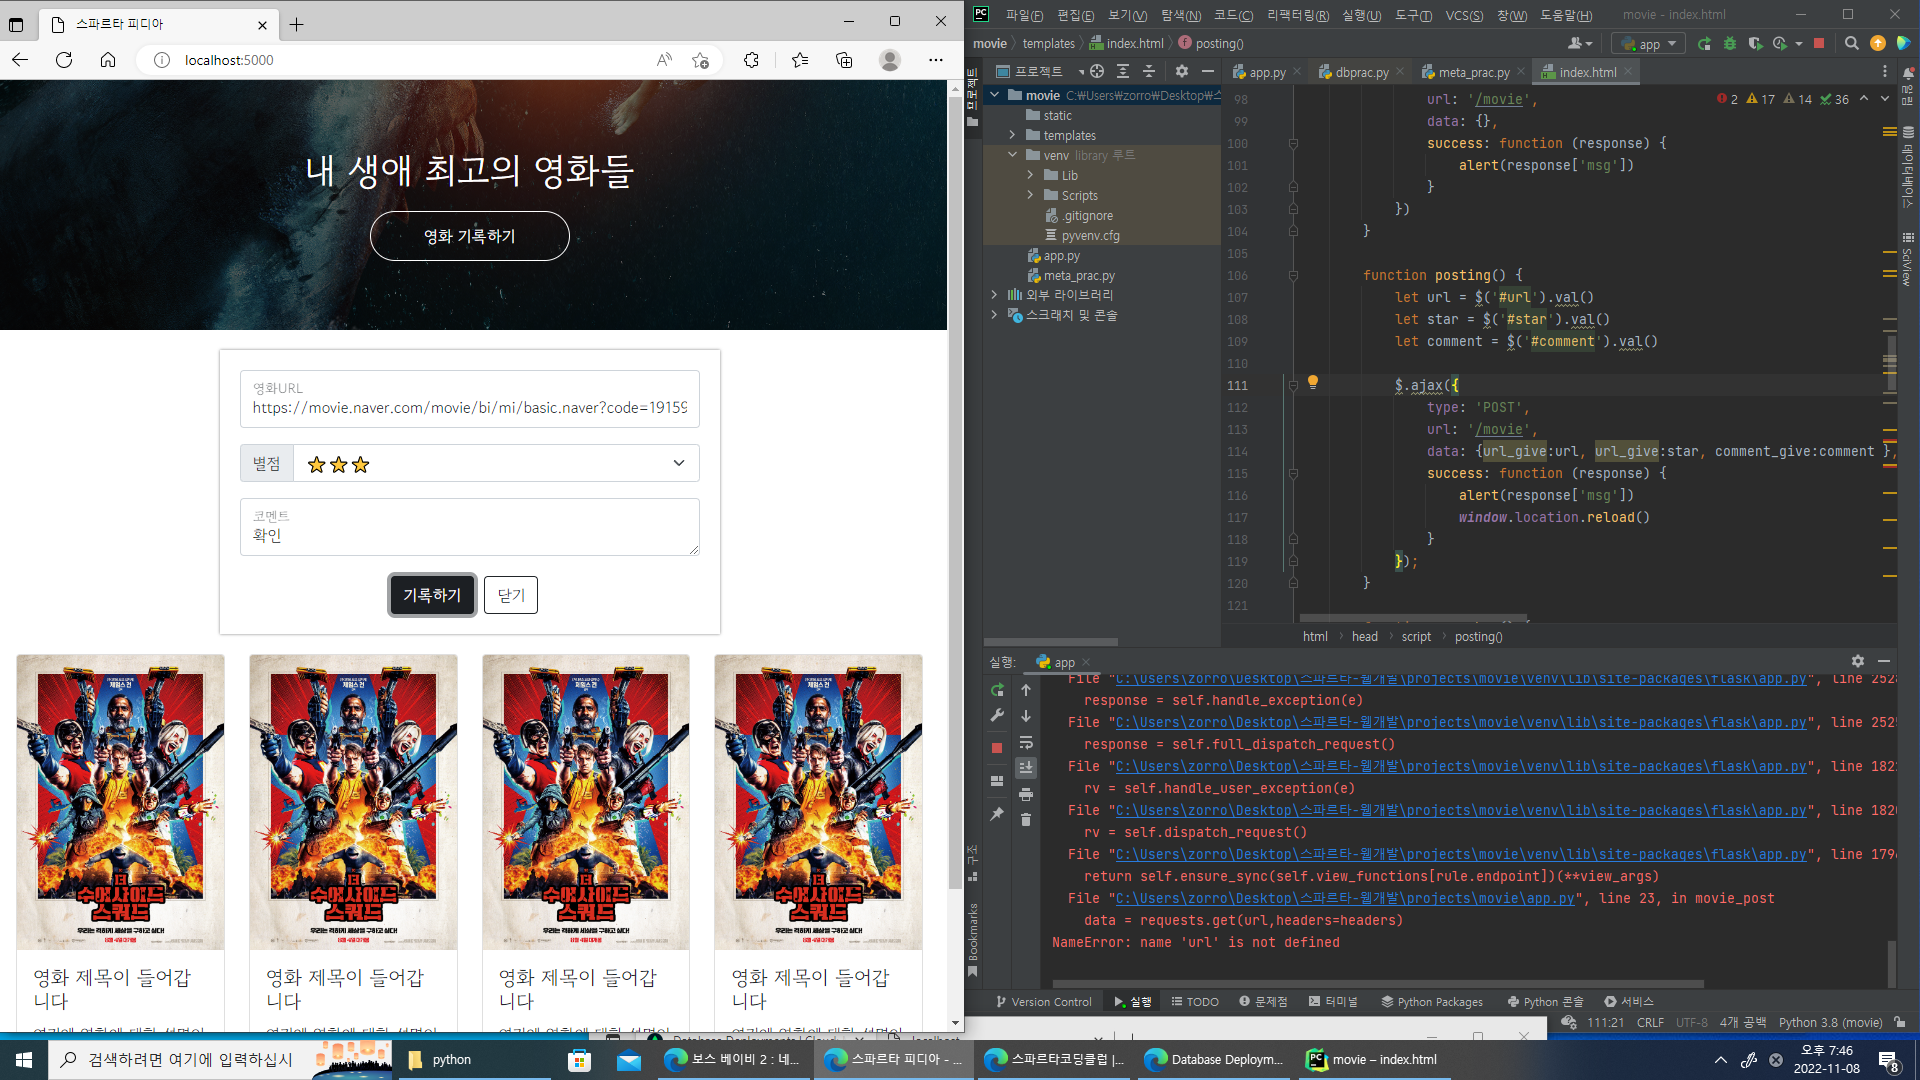The height and width of the screenshot is (1080, 1920).
Task: Click the orange IDE update arrow icon
Action: coord(1878,44)
